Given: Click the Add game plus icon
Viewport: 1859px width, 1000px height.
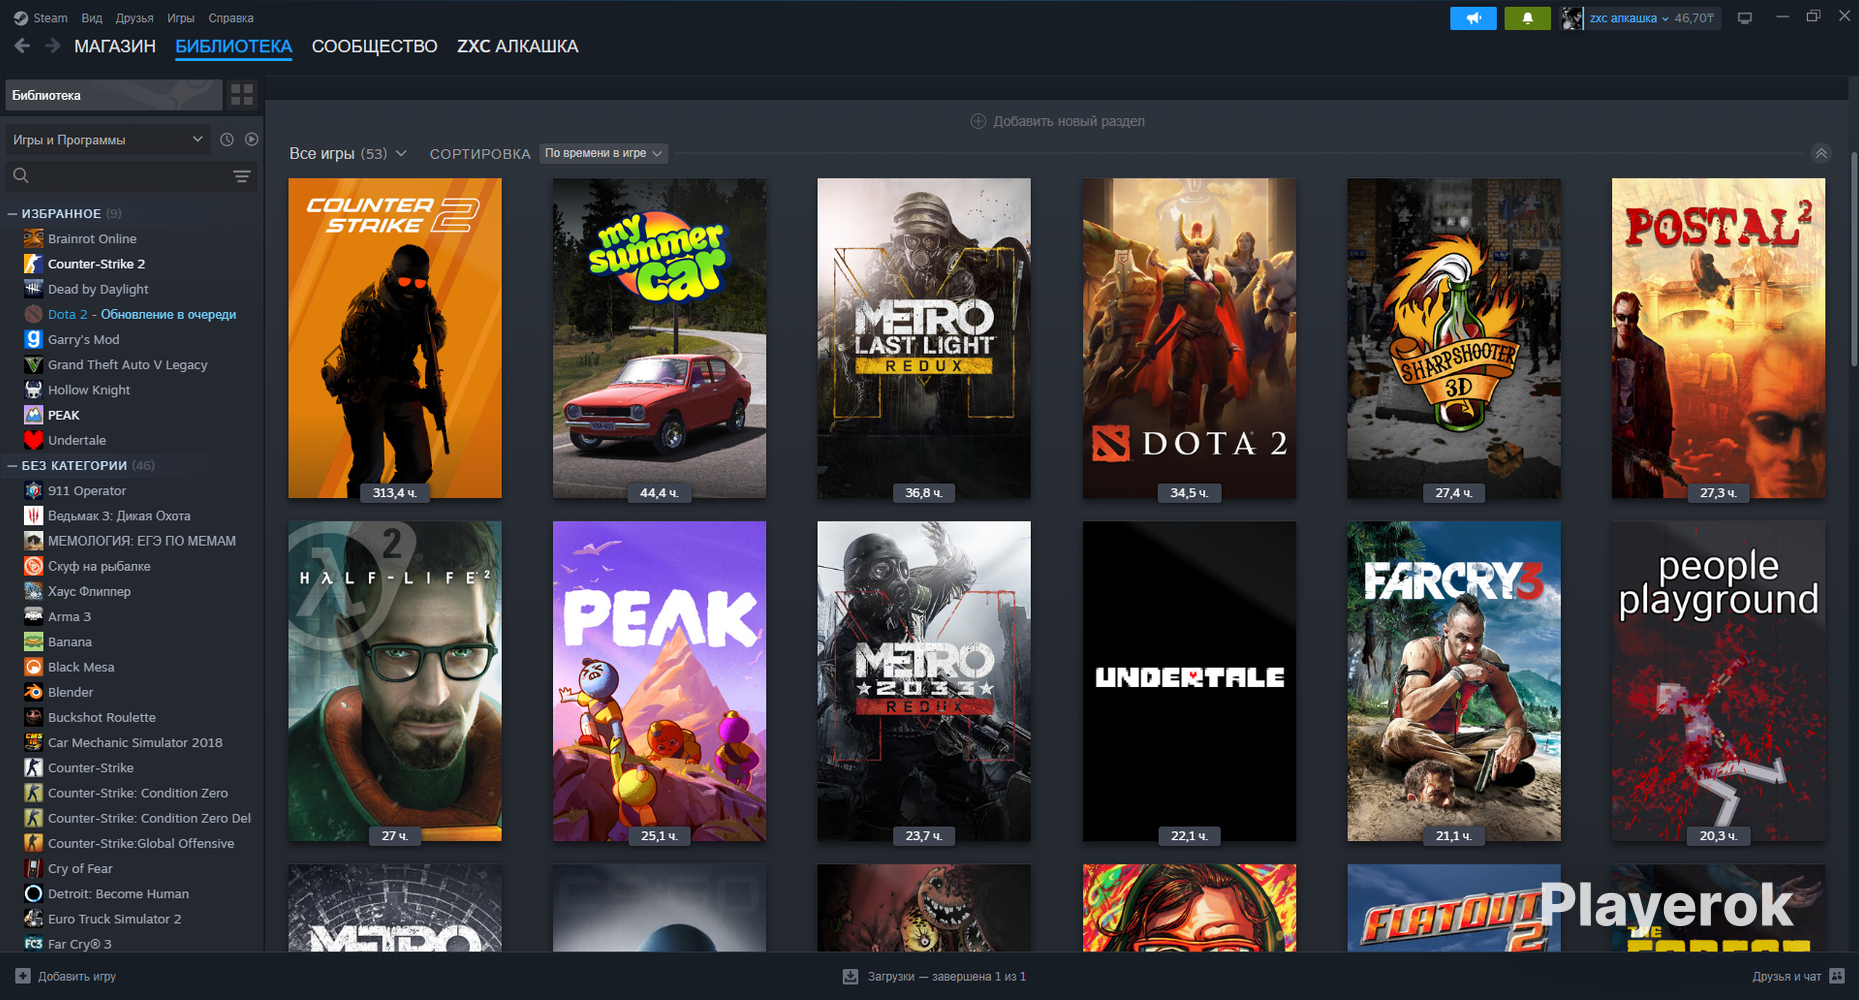Looking at the screenshot, I should (x=23, y=976).
